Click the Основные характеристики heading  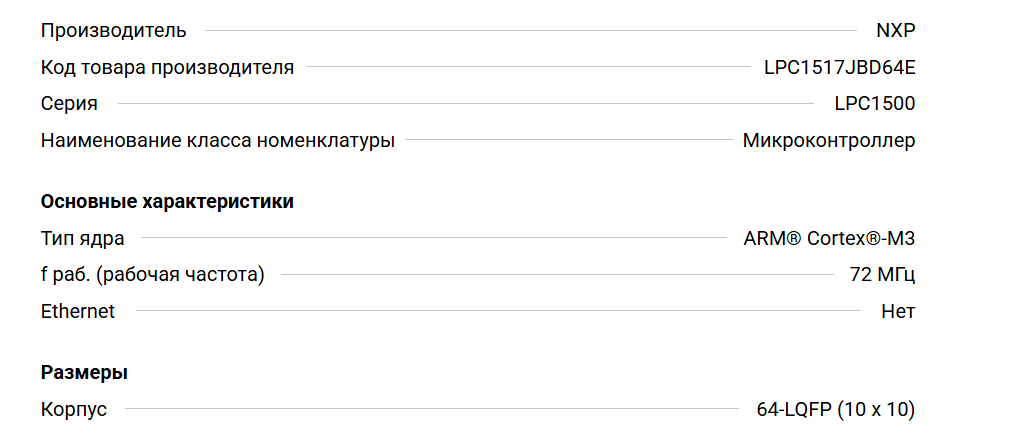point(167,202)
